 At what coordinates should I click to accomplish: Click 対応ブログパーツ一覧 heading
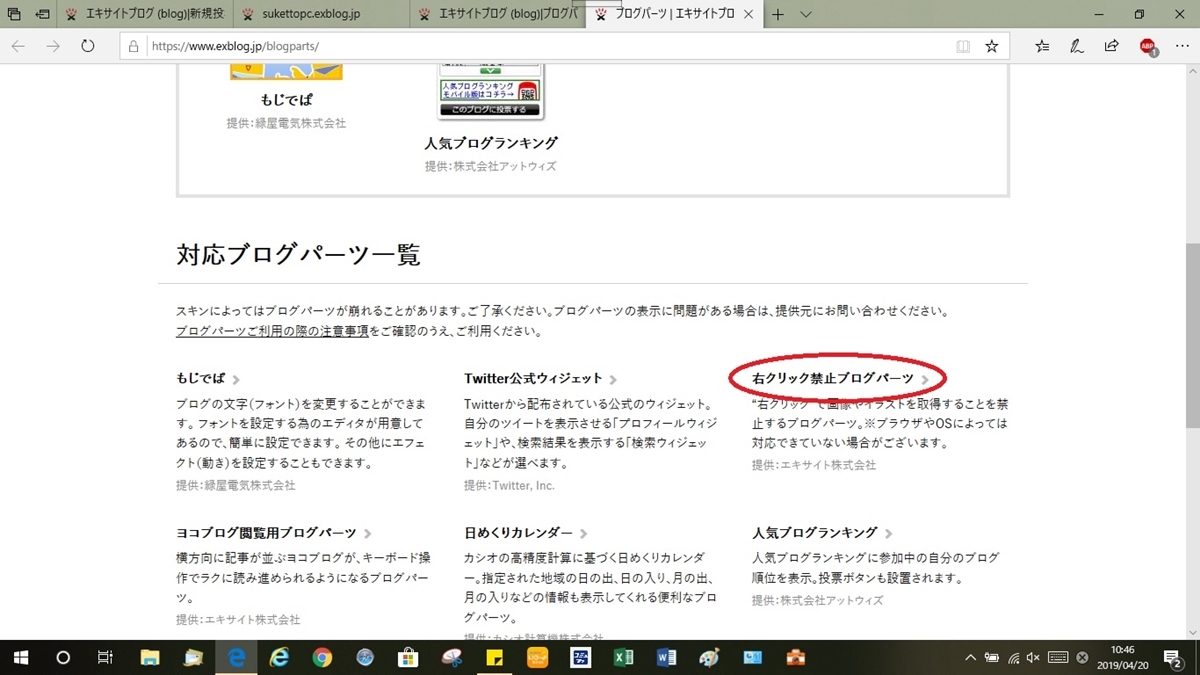(298, 254)
